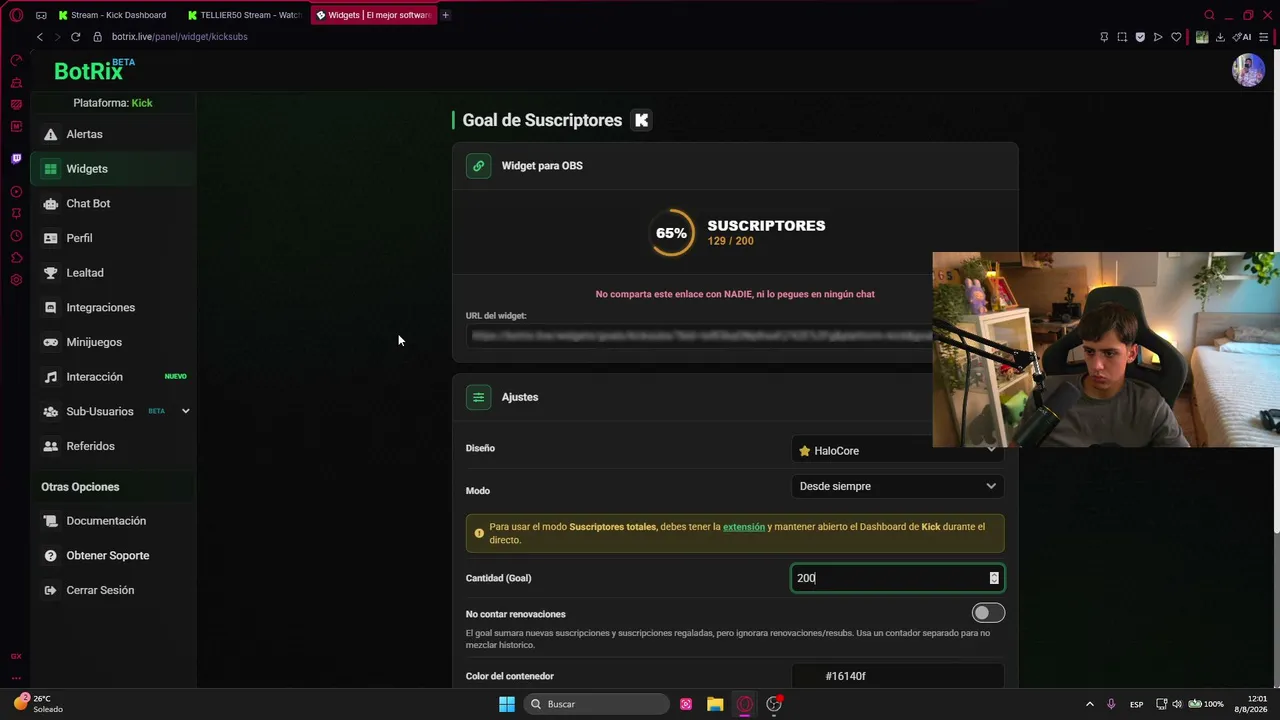Click the Documentación book icon

coord(50,521)
